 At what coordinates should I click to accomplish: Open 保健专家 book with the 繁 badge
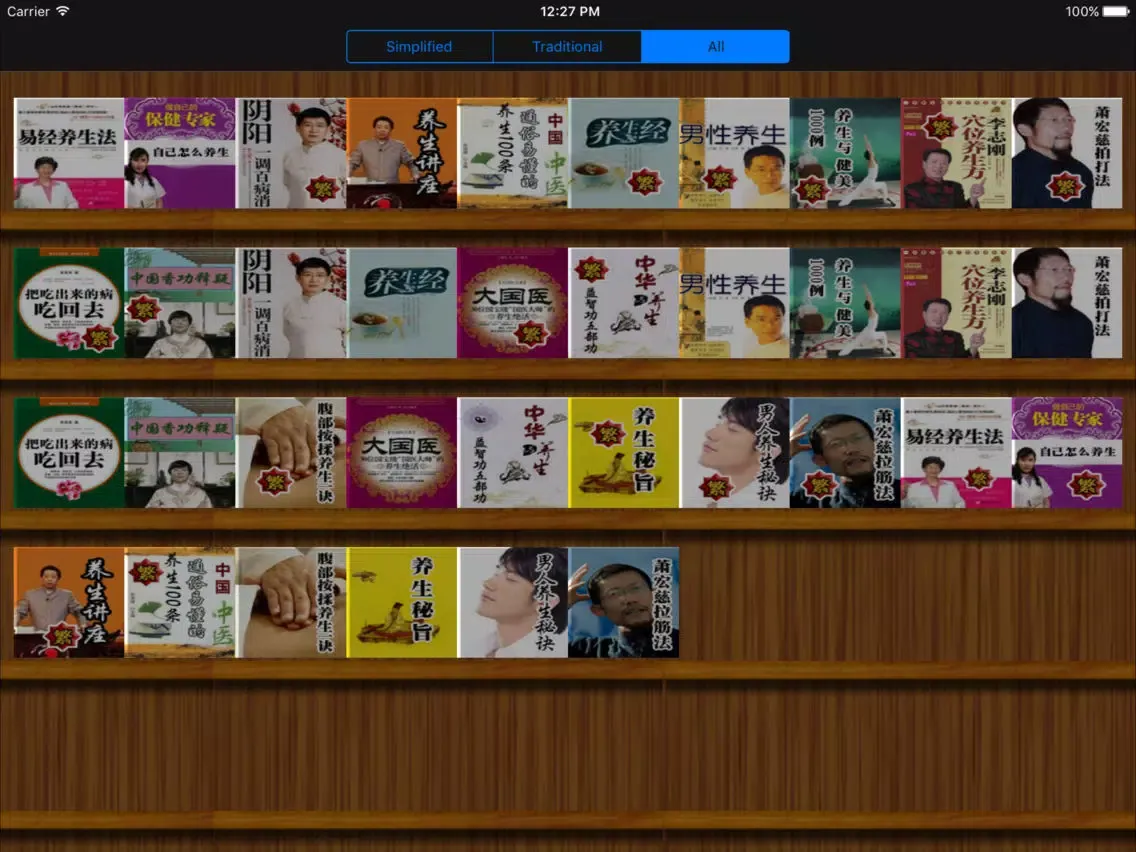(x=1067, y=453)
